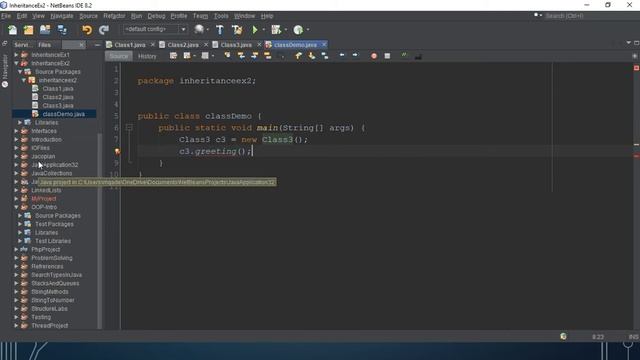The width and height of the screenshot is (640, 360).
Task: Switch to the Files panel tab
Action: pyautogui.click(x=44, y=45)
